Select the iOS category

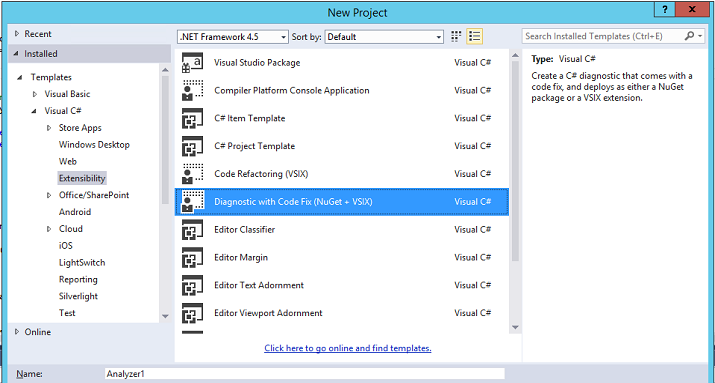(x=66, y=246)
